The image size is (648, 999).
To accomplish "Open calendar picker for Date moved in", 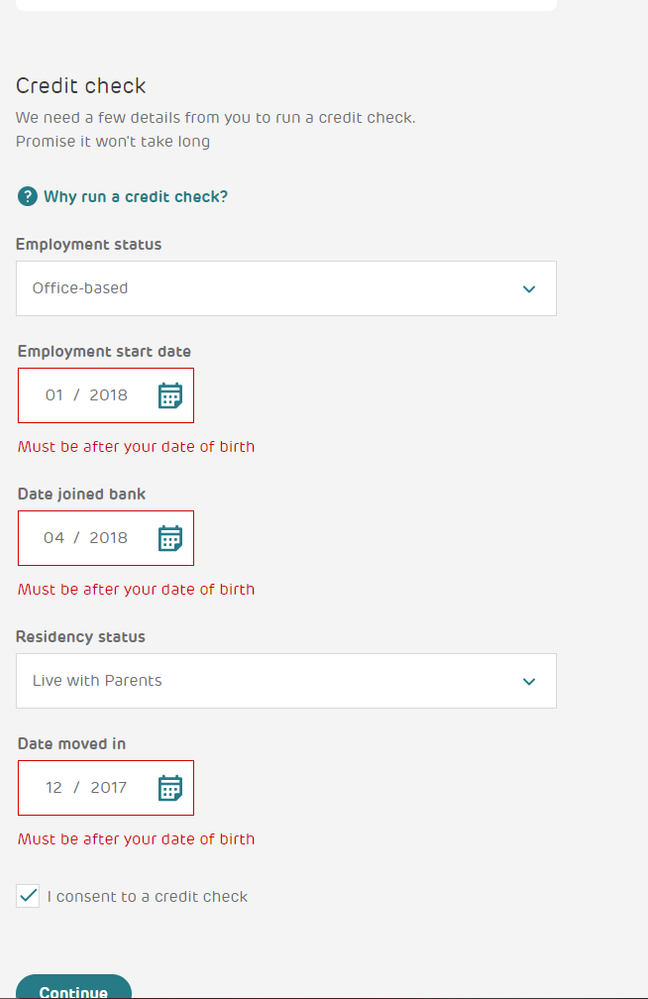I will pos(170,788).
